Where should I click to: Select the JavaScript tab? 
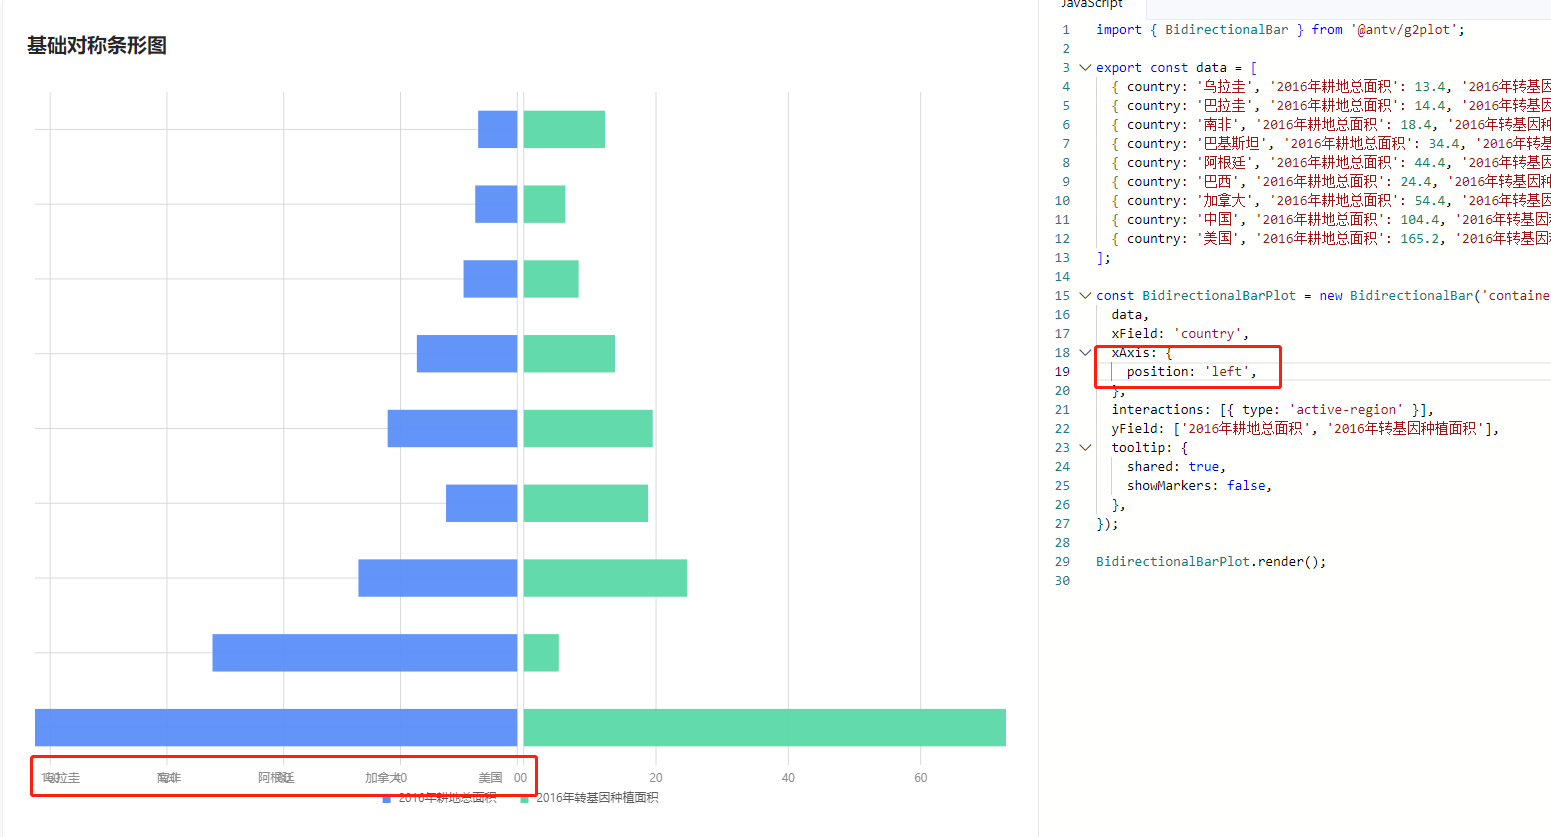[x=1091, y=6]
